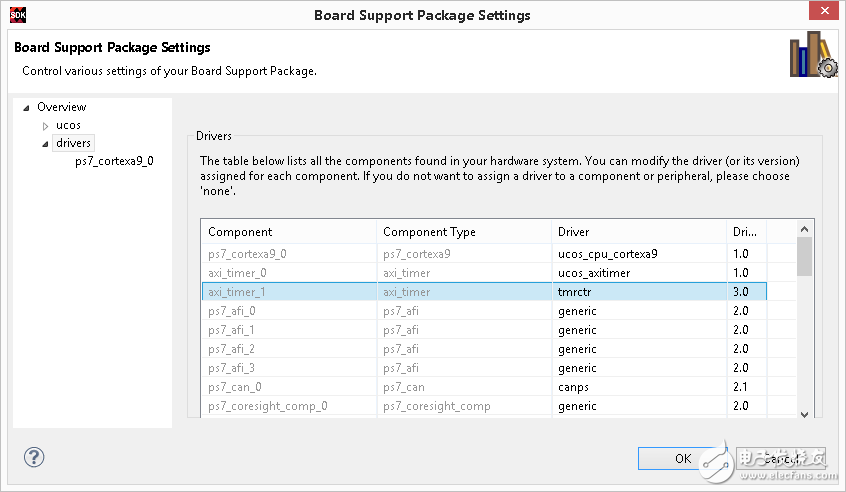
Task: Click the table scrollbar up arrow
Action: tap(804, 228)
